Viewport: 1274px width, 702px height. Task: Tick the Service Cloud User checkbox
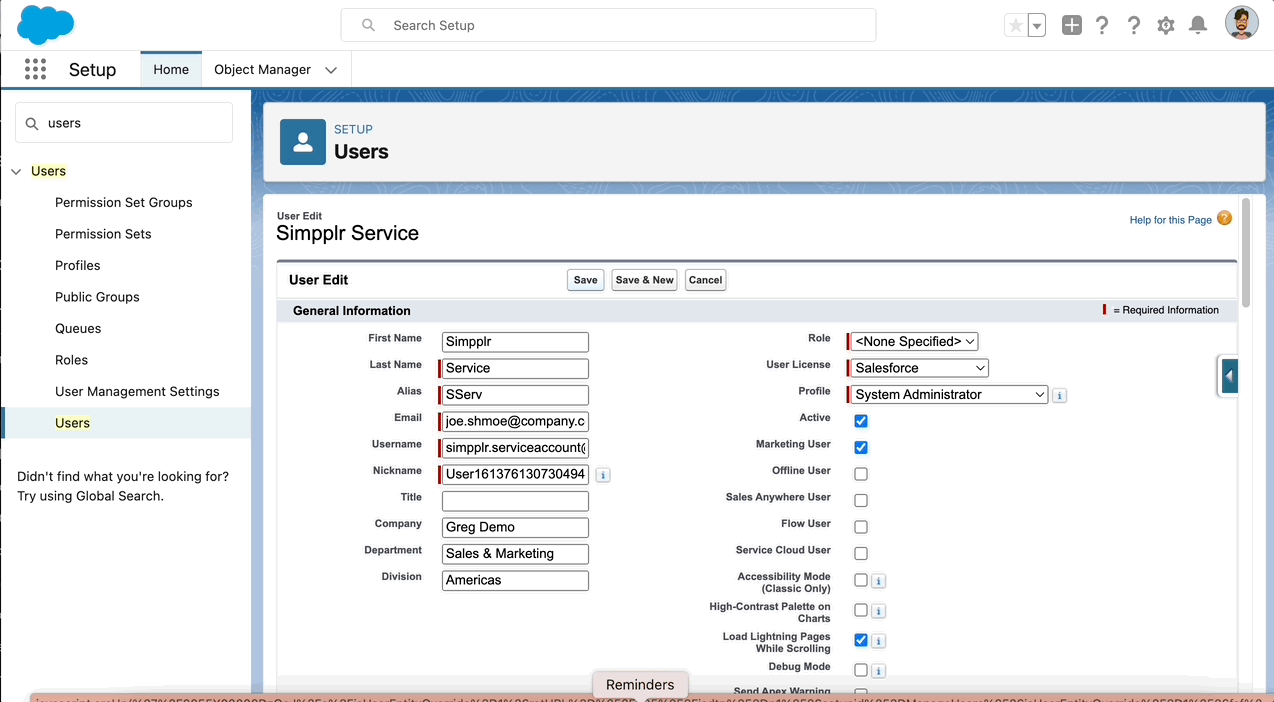click(861, 553)
